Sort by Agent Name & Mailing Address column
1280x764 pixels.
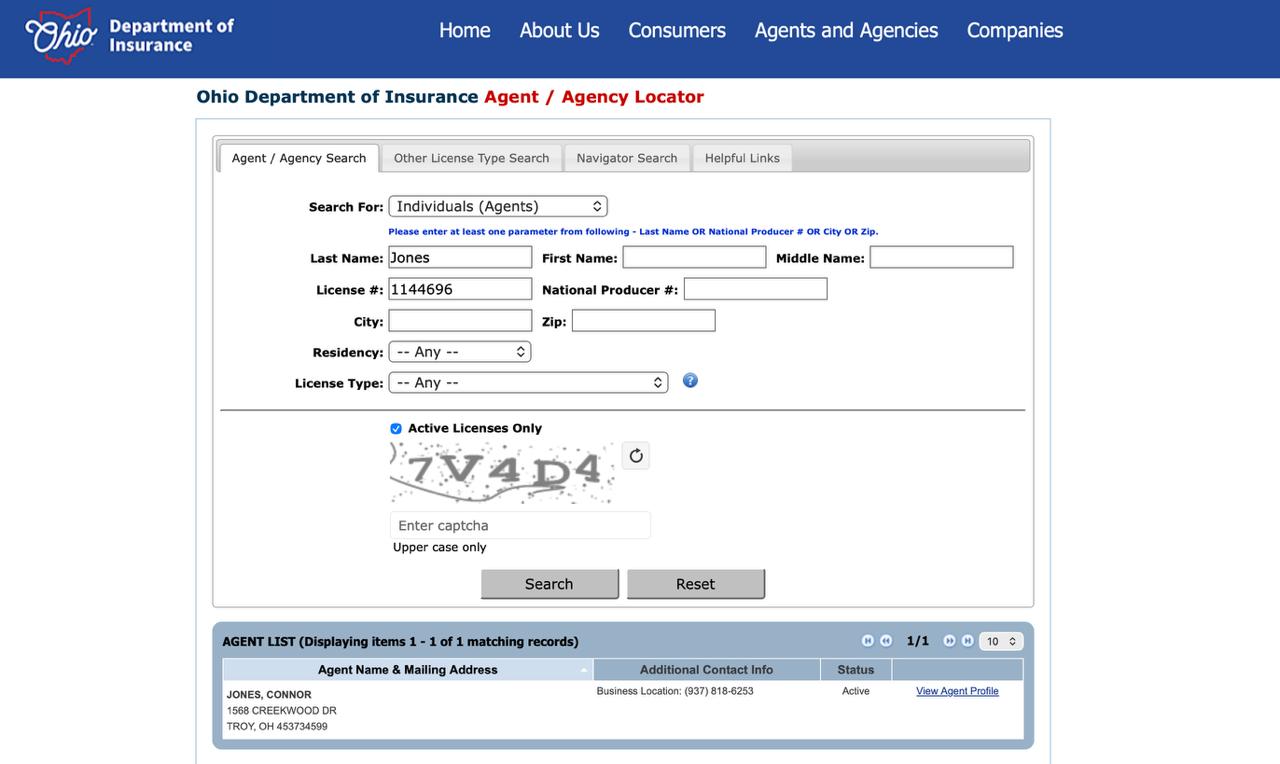tap(407, 670)
